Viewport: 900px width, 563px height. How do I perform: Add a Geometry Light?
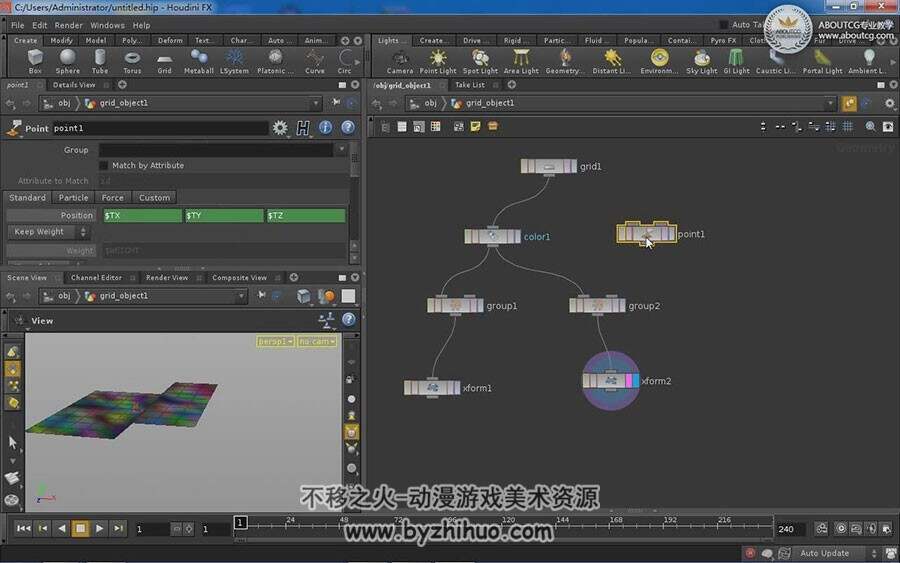(565, 61)
